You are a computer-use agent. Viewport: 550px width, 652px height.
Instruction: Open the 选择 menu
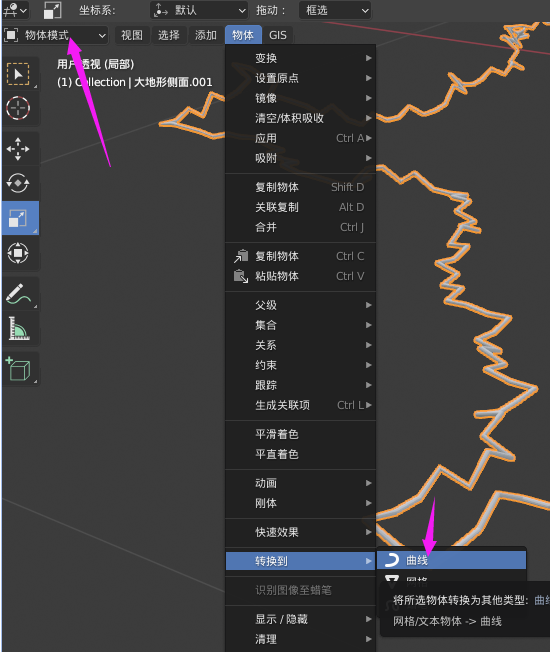click(x=168, y=35)
